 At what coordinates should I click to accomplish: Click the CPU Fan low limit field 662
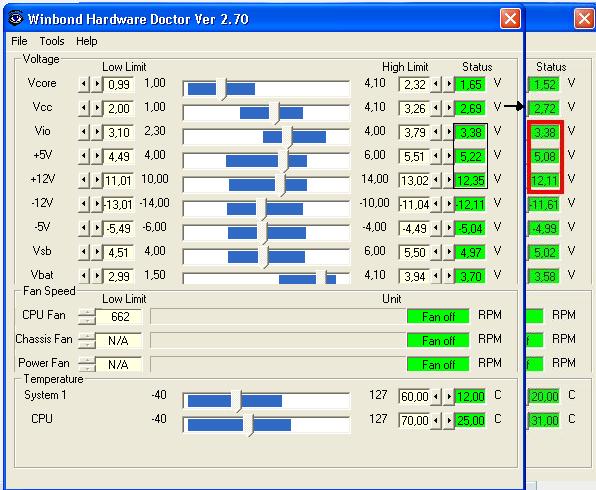pyautogui.click(x=119, y=316)
